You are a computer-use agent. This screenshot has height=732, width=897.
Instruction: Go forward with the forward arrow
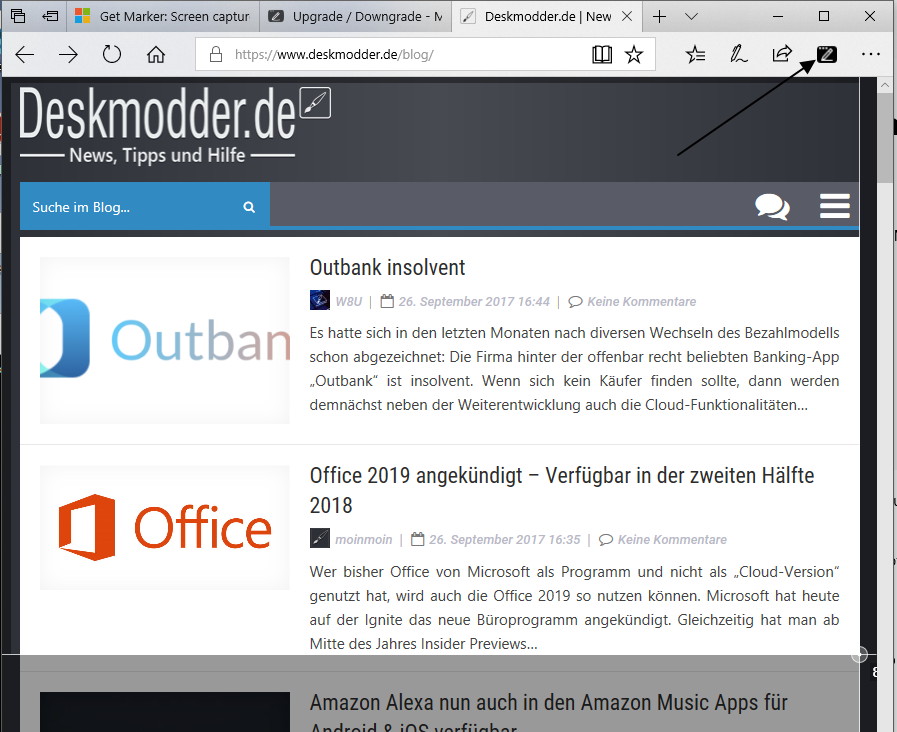point(68,55)
